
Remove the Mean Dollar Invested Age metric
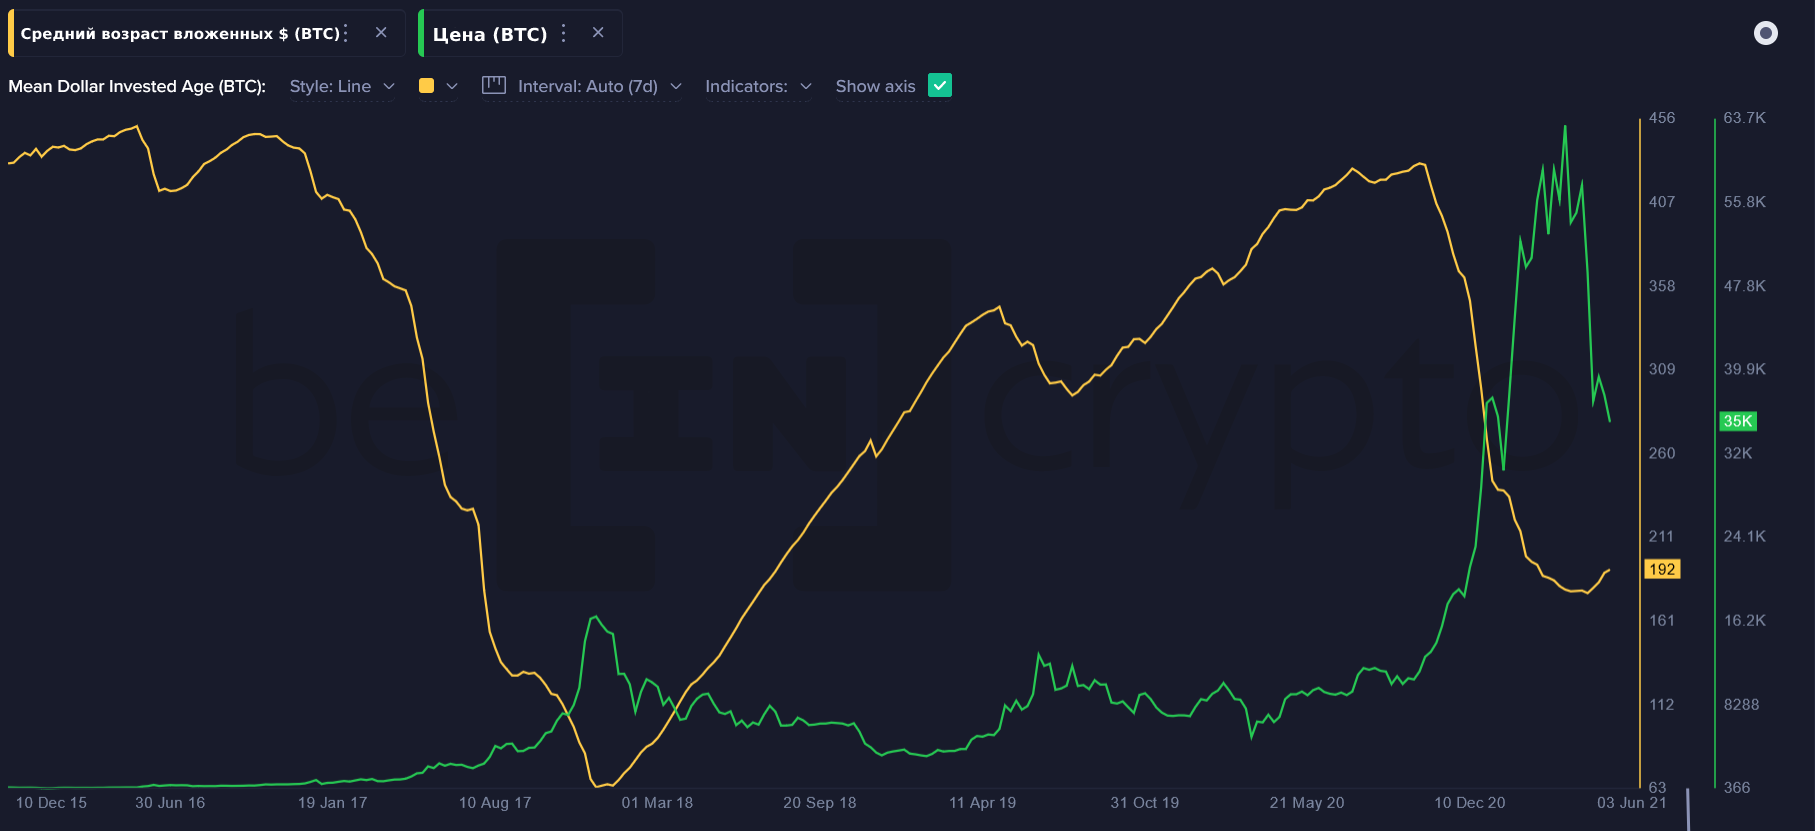[380, 32]
